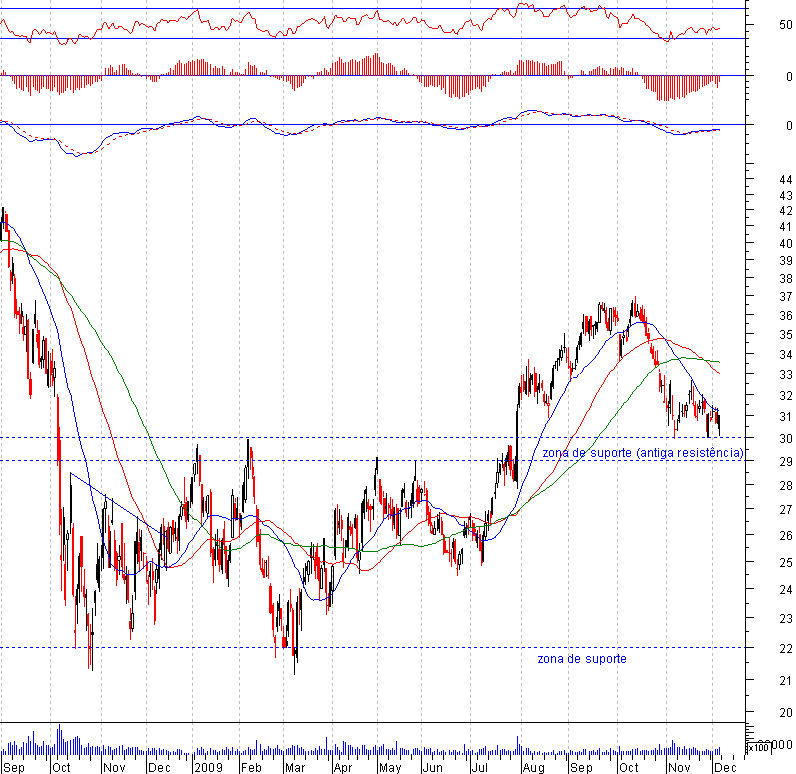
Task: Click price axis label 40
Action: coord(786,244)
